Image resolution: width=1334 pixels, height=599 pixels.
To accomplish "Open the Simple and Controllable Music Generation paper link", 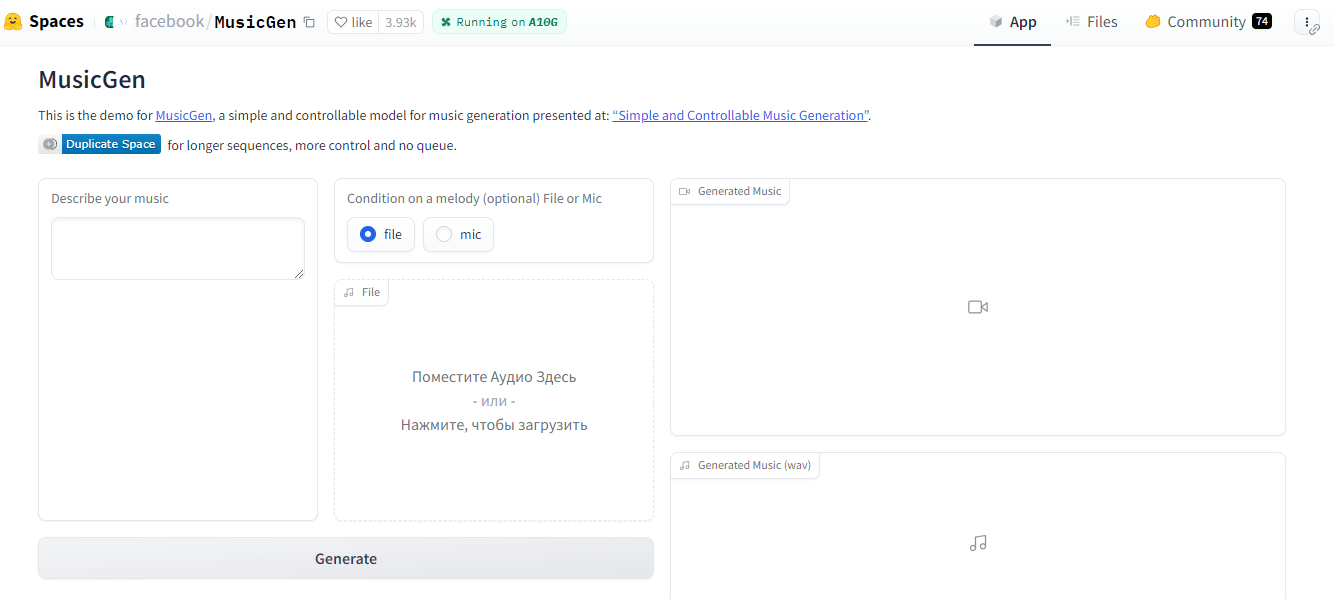I will (x=740, y=115).
